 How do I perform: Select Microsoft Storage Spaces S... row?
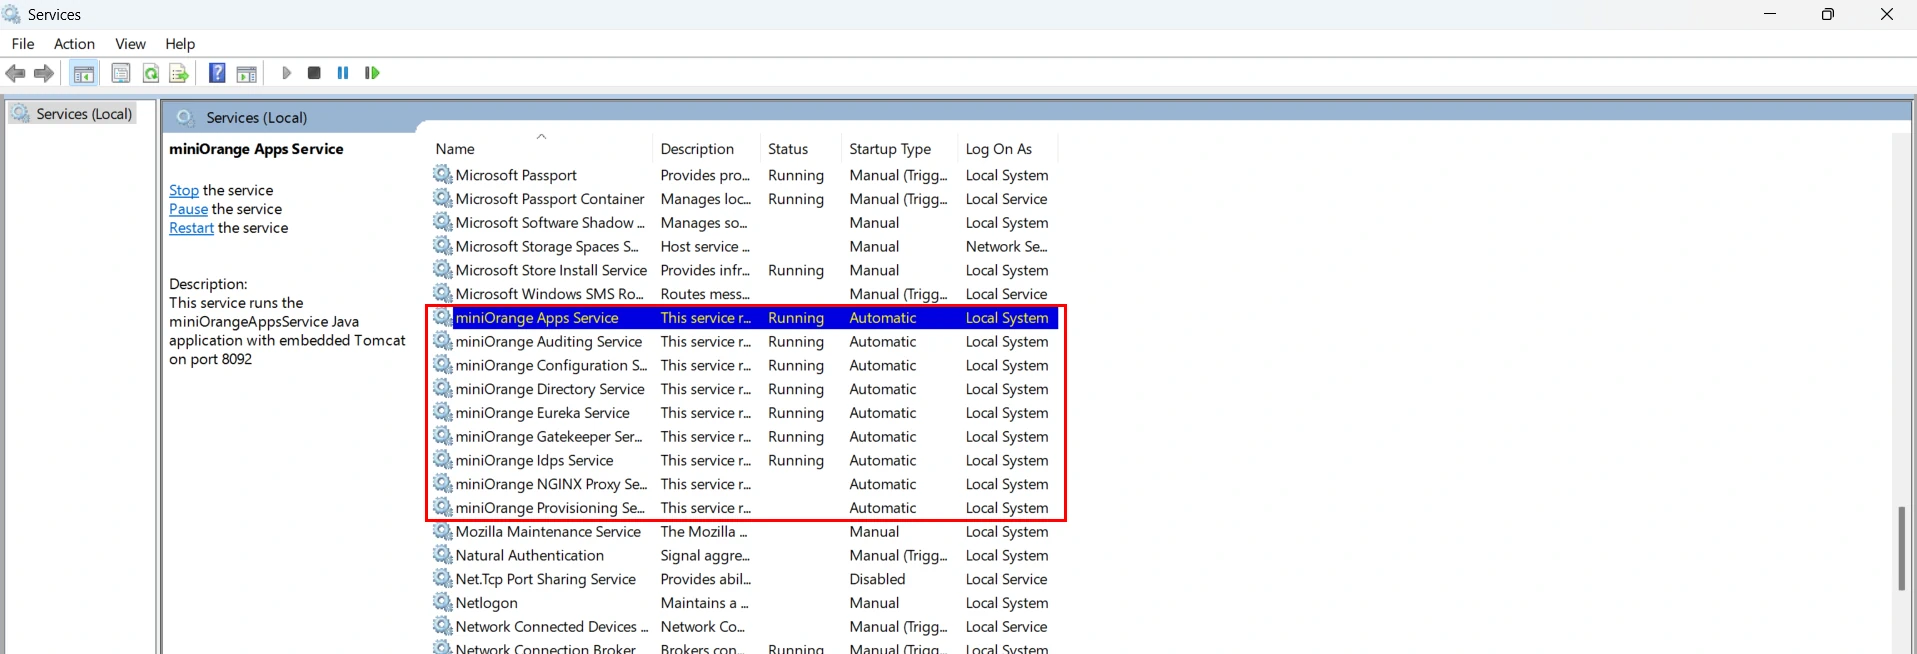coord(745,247)
